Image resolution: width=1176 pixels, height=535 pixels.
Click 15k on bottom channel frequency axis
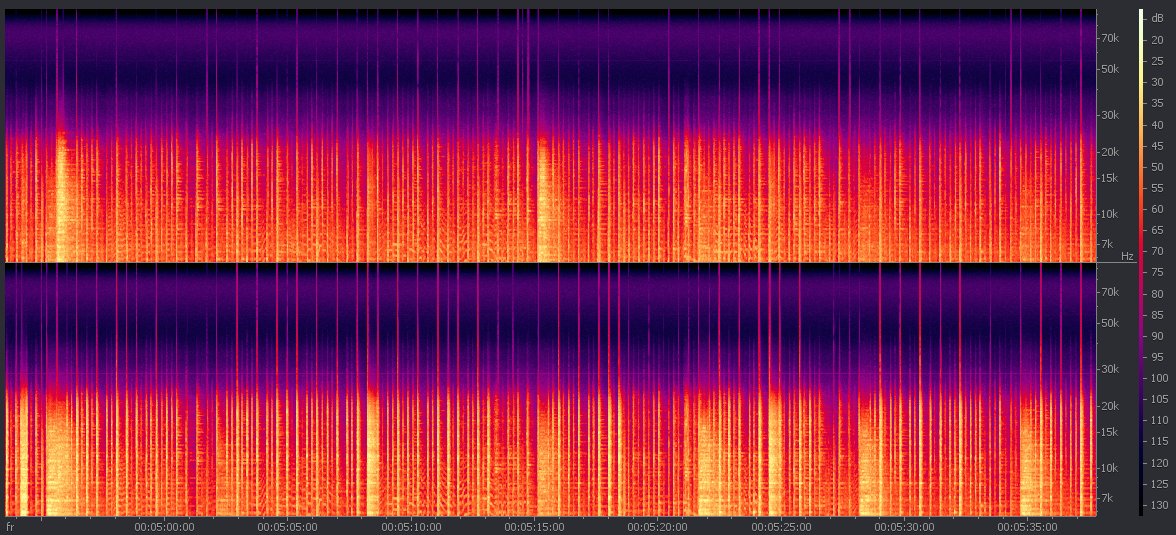click(x=1110, y=432)
